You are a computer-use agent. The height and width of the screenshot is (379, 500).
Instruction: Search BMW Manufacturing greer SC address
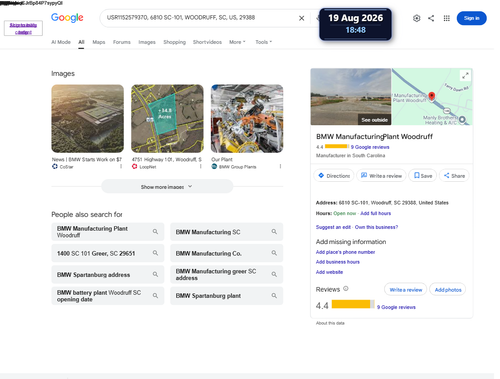[x=226, y=274]
